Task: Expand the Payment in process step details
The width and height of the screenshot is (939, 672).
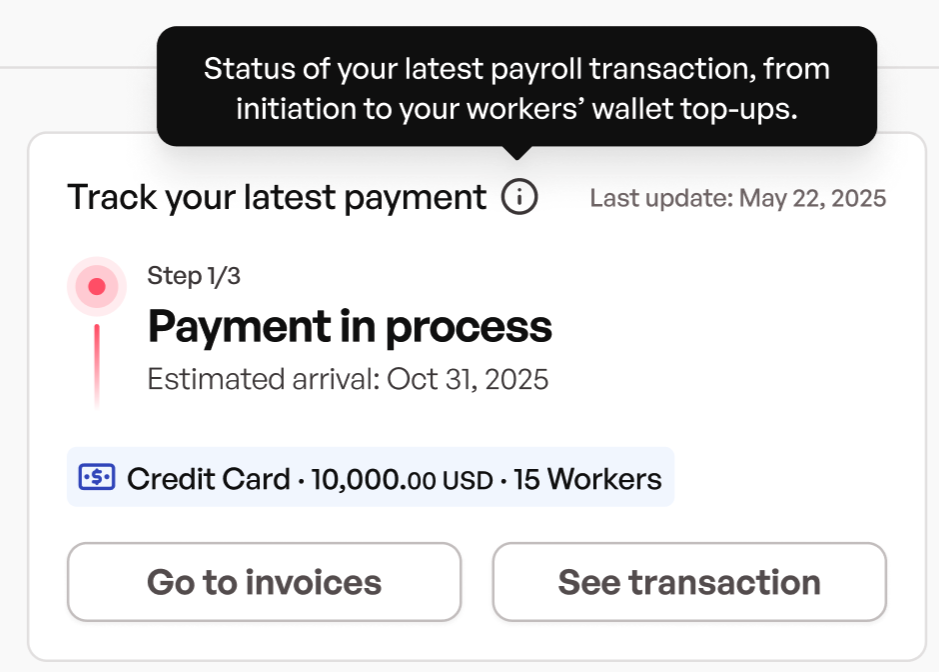Action: (x=349, y=326)
